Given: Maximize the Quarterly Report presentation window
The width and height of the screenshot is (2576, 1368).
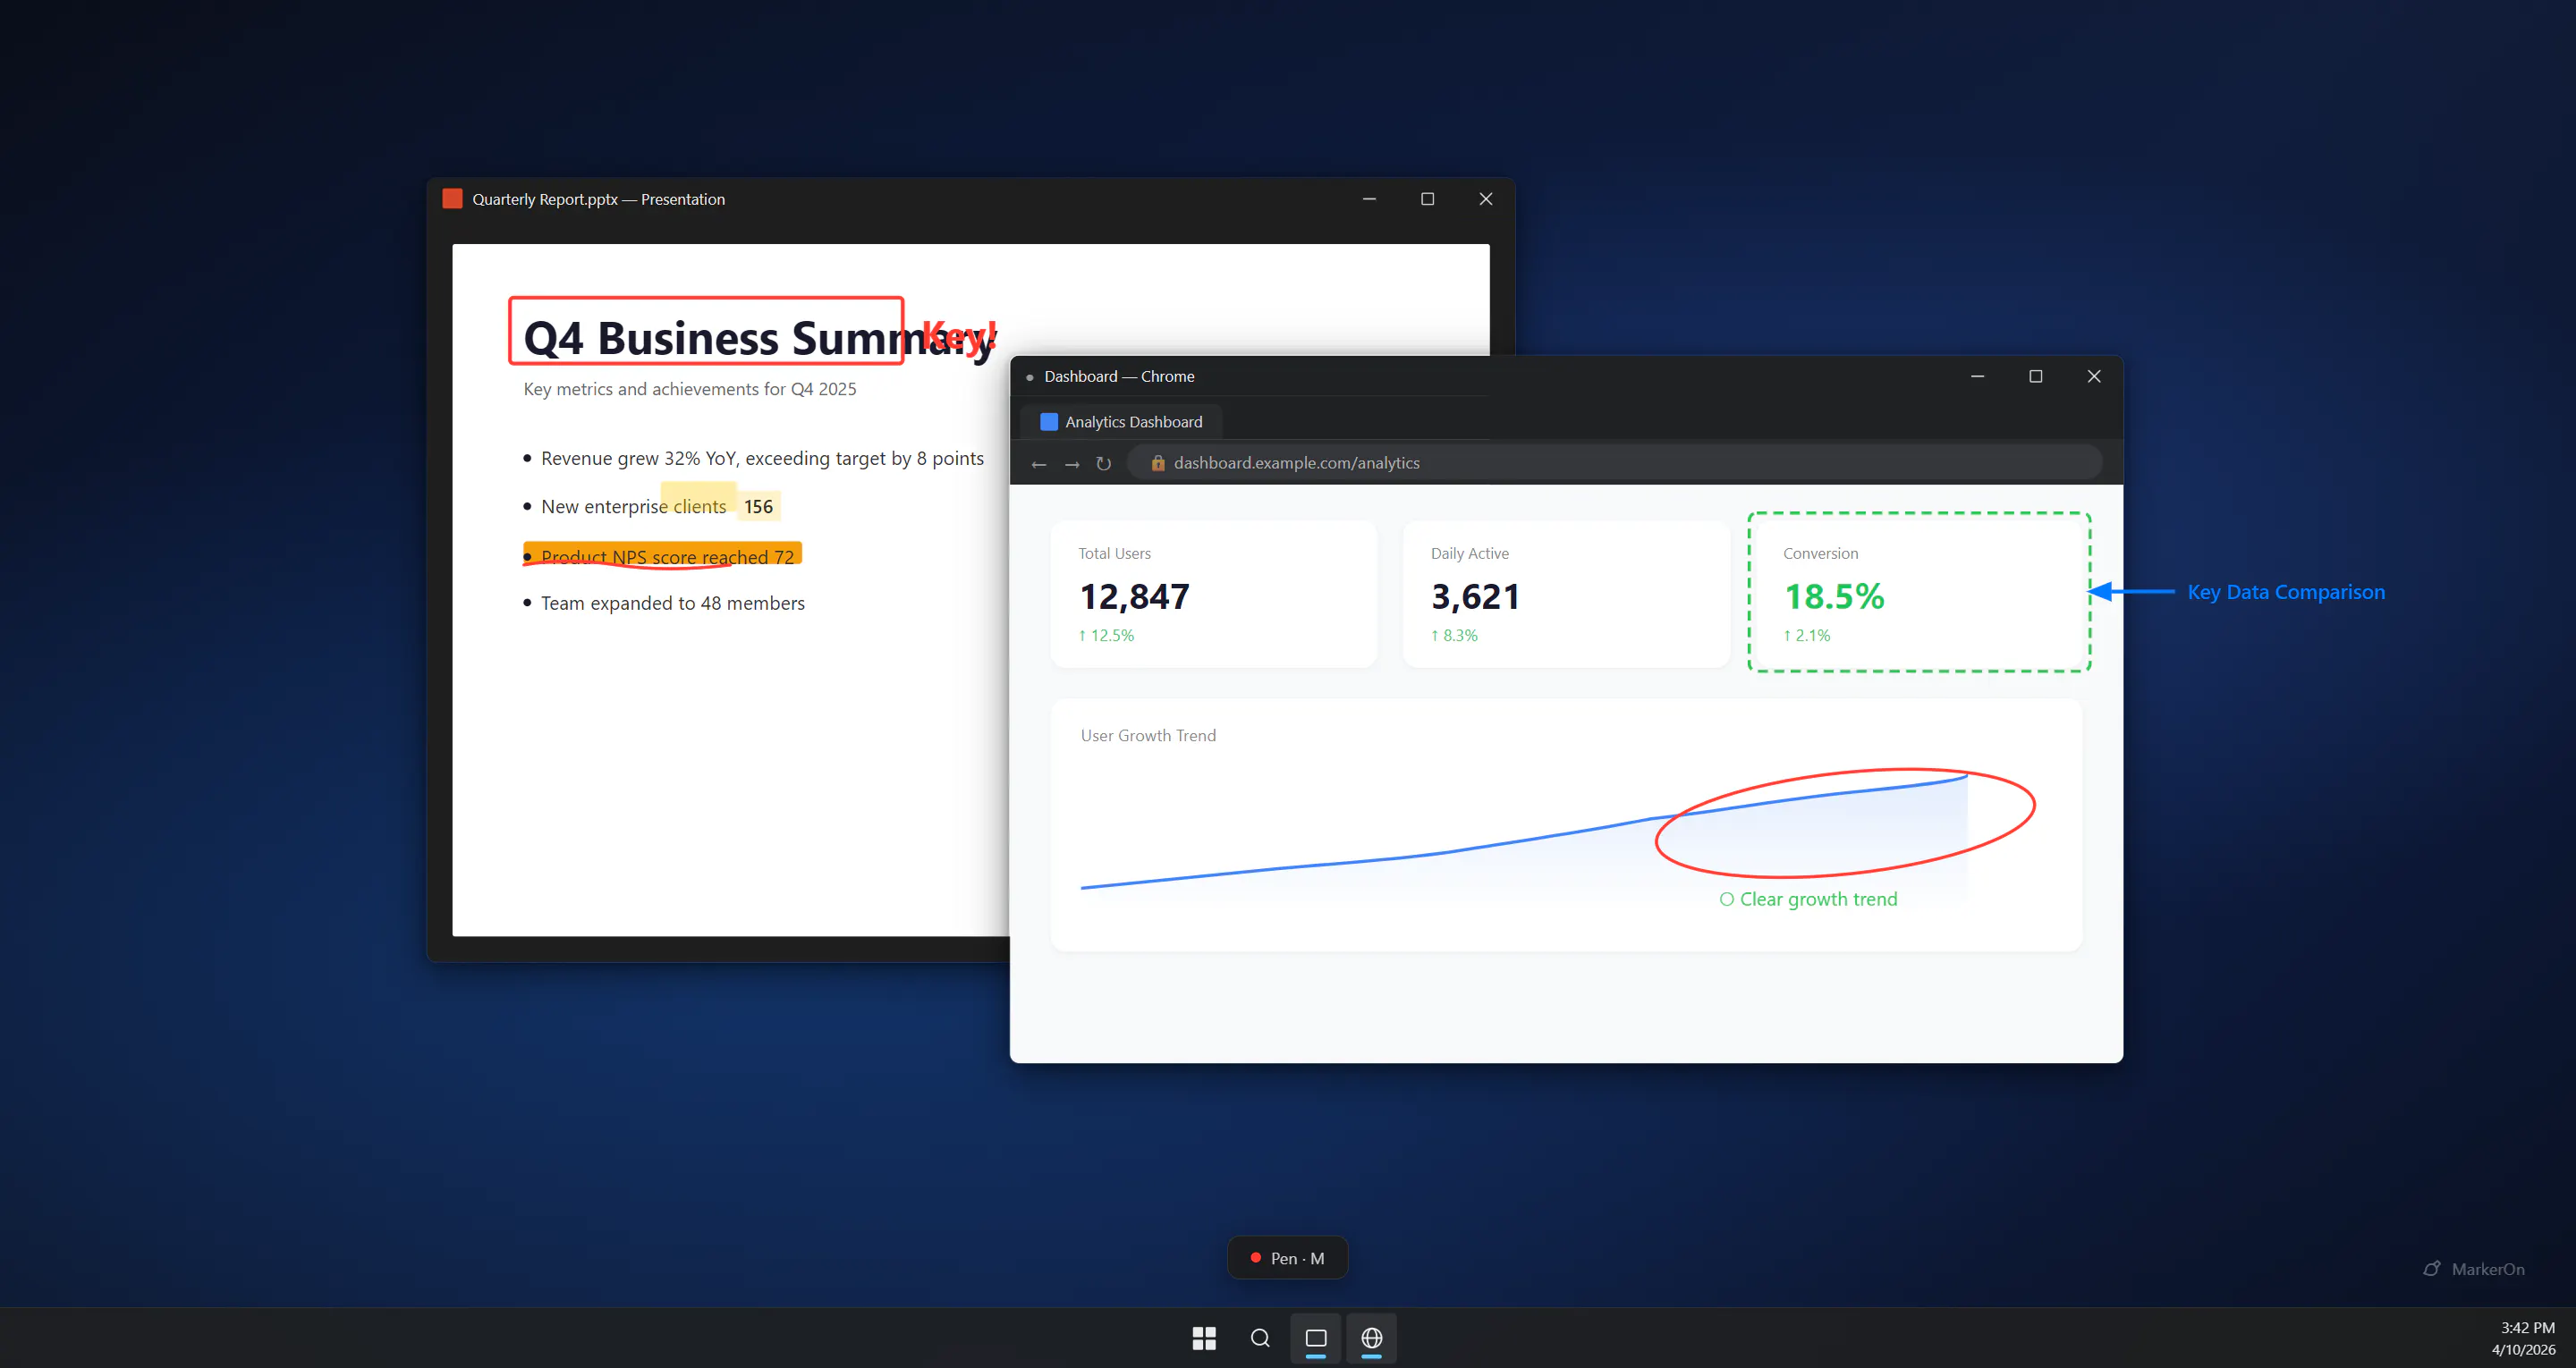Looking at the screenshot, I should (1427, 199).
